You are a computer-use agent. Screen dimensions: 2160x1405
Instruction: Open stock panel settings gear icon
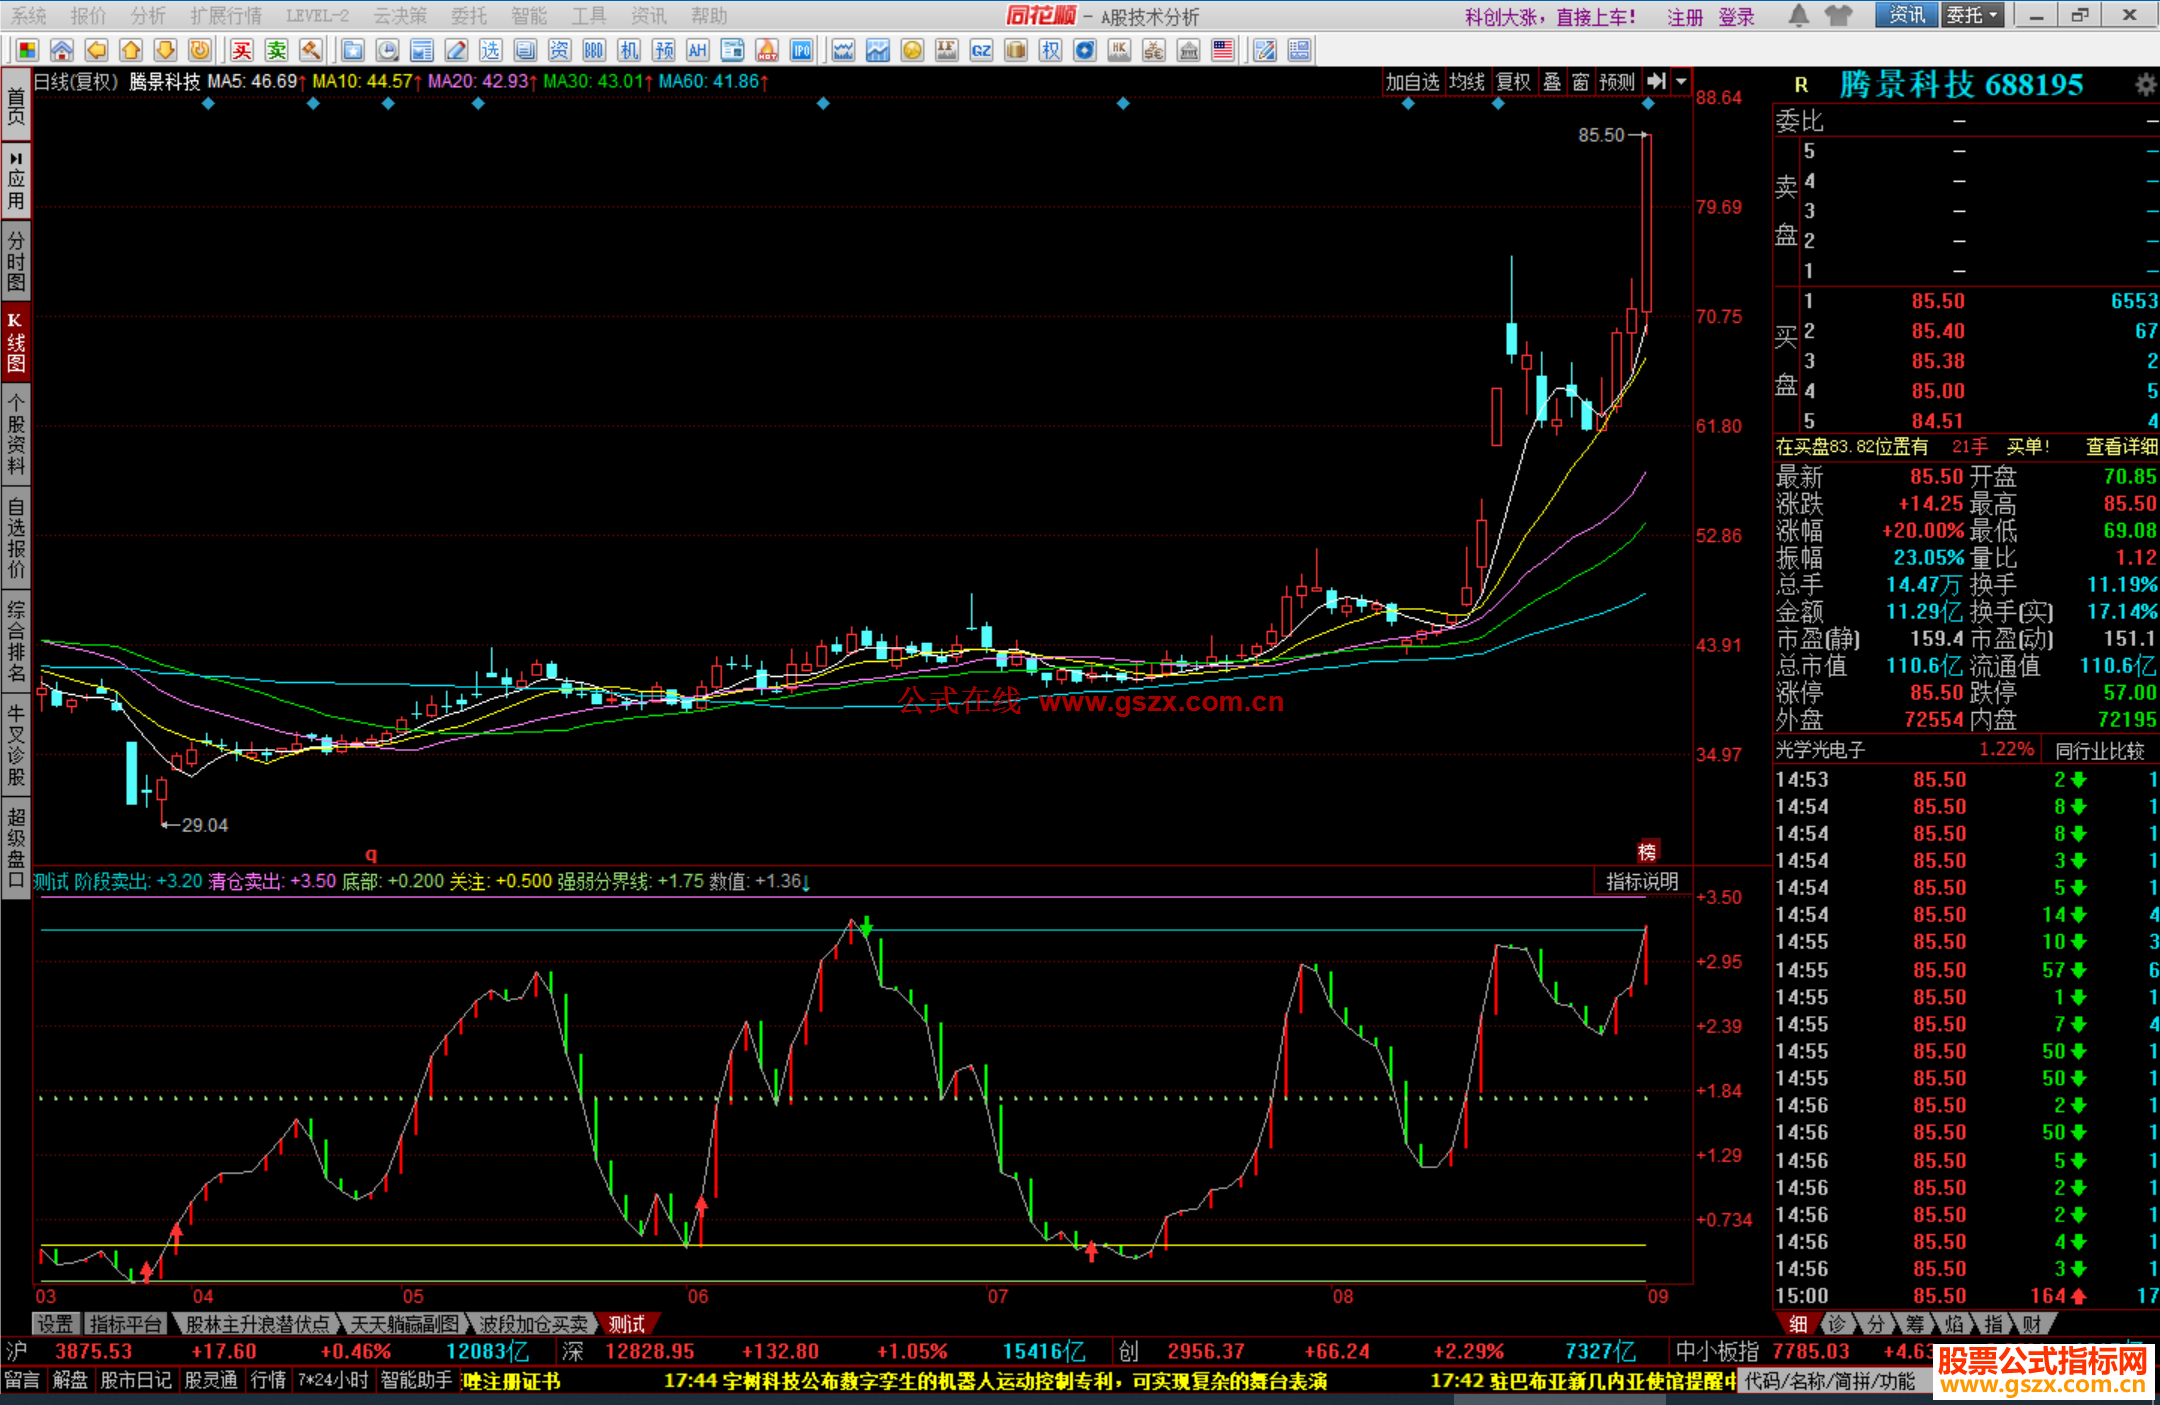click(x=2145, y=85)
